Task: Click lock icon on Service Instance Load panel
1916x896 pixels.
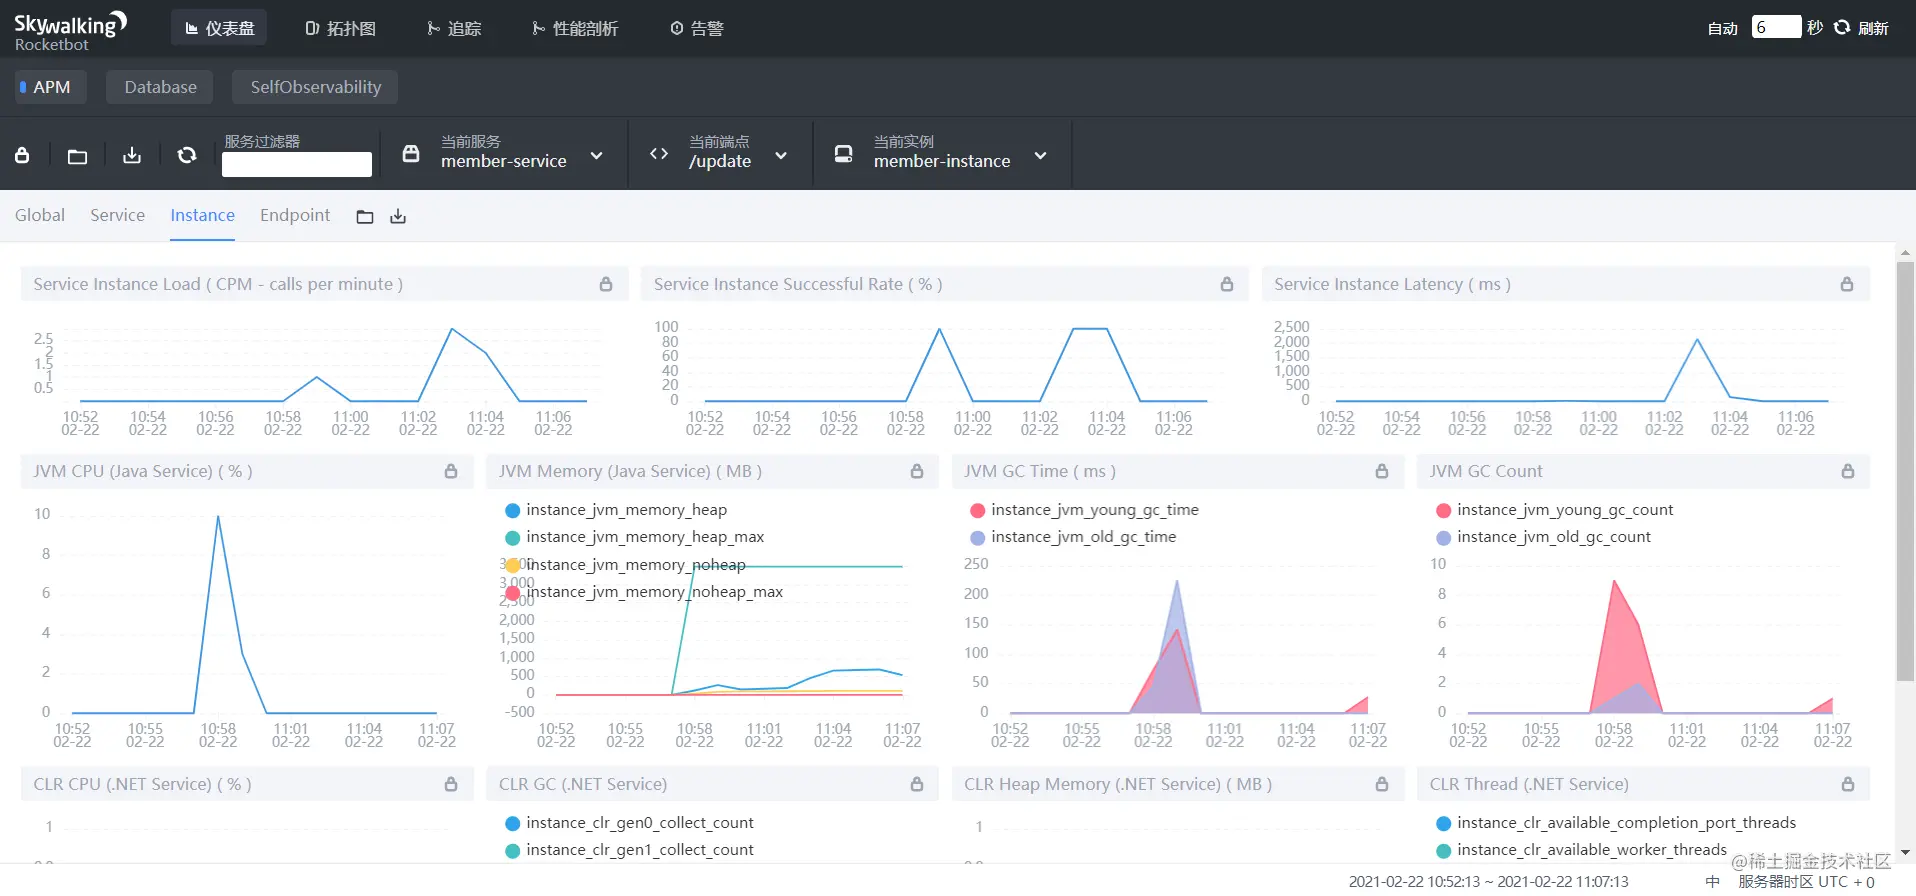Action: coord(606,284)
